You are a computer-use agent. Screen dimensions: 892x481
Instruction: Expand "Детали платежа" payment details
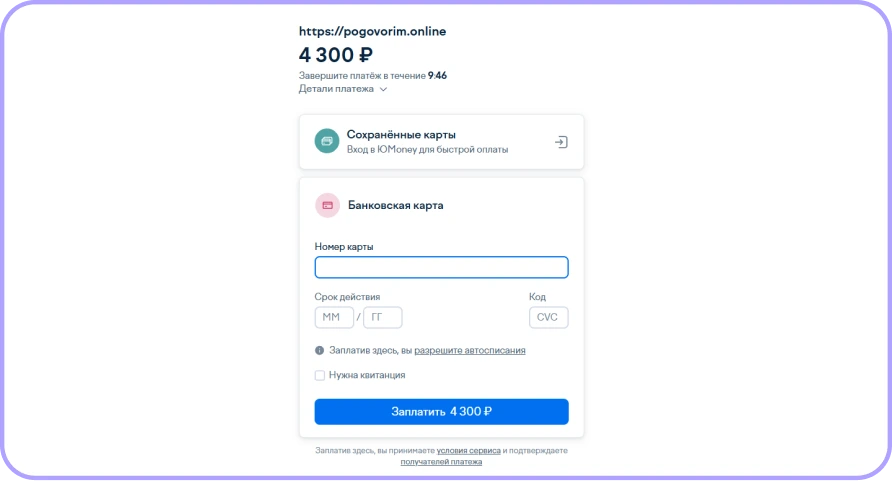pyautogui.click(x=336, y=89)
